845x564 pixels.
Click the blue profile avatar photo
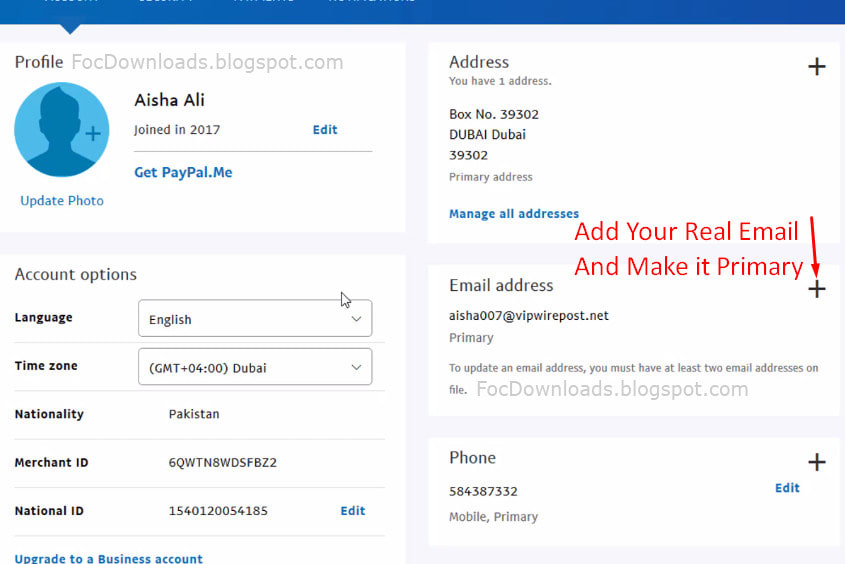tap(61, 129)
